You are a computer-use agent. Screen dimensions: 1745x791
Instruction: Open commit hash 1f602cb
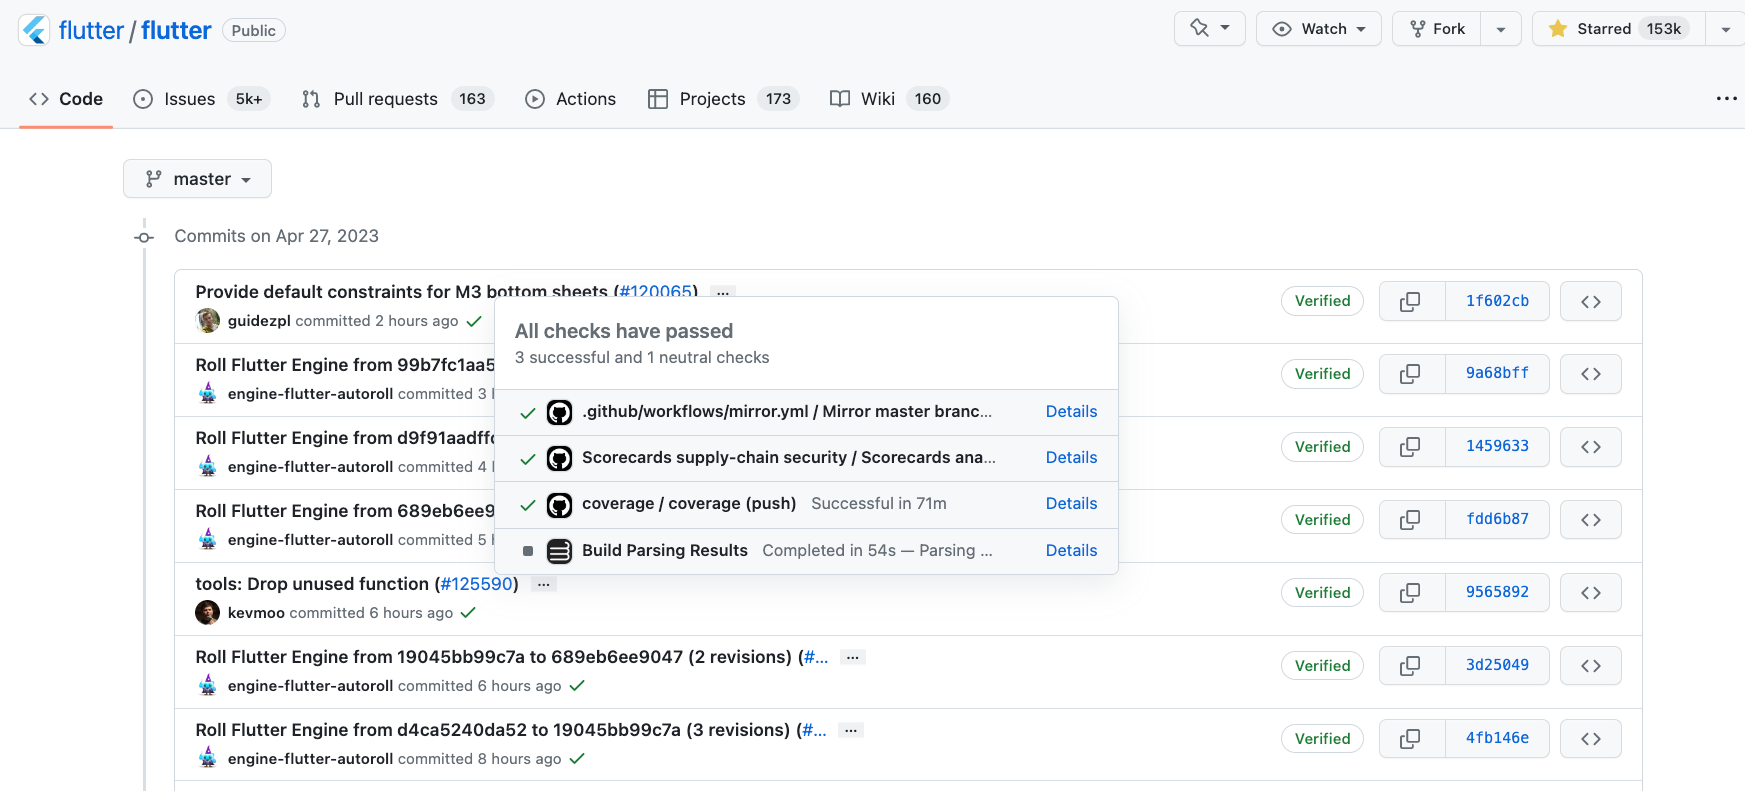[1497, 301]
